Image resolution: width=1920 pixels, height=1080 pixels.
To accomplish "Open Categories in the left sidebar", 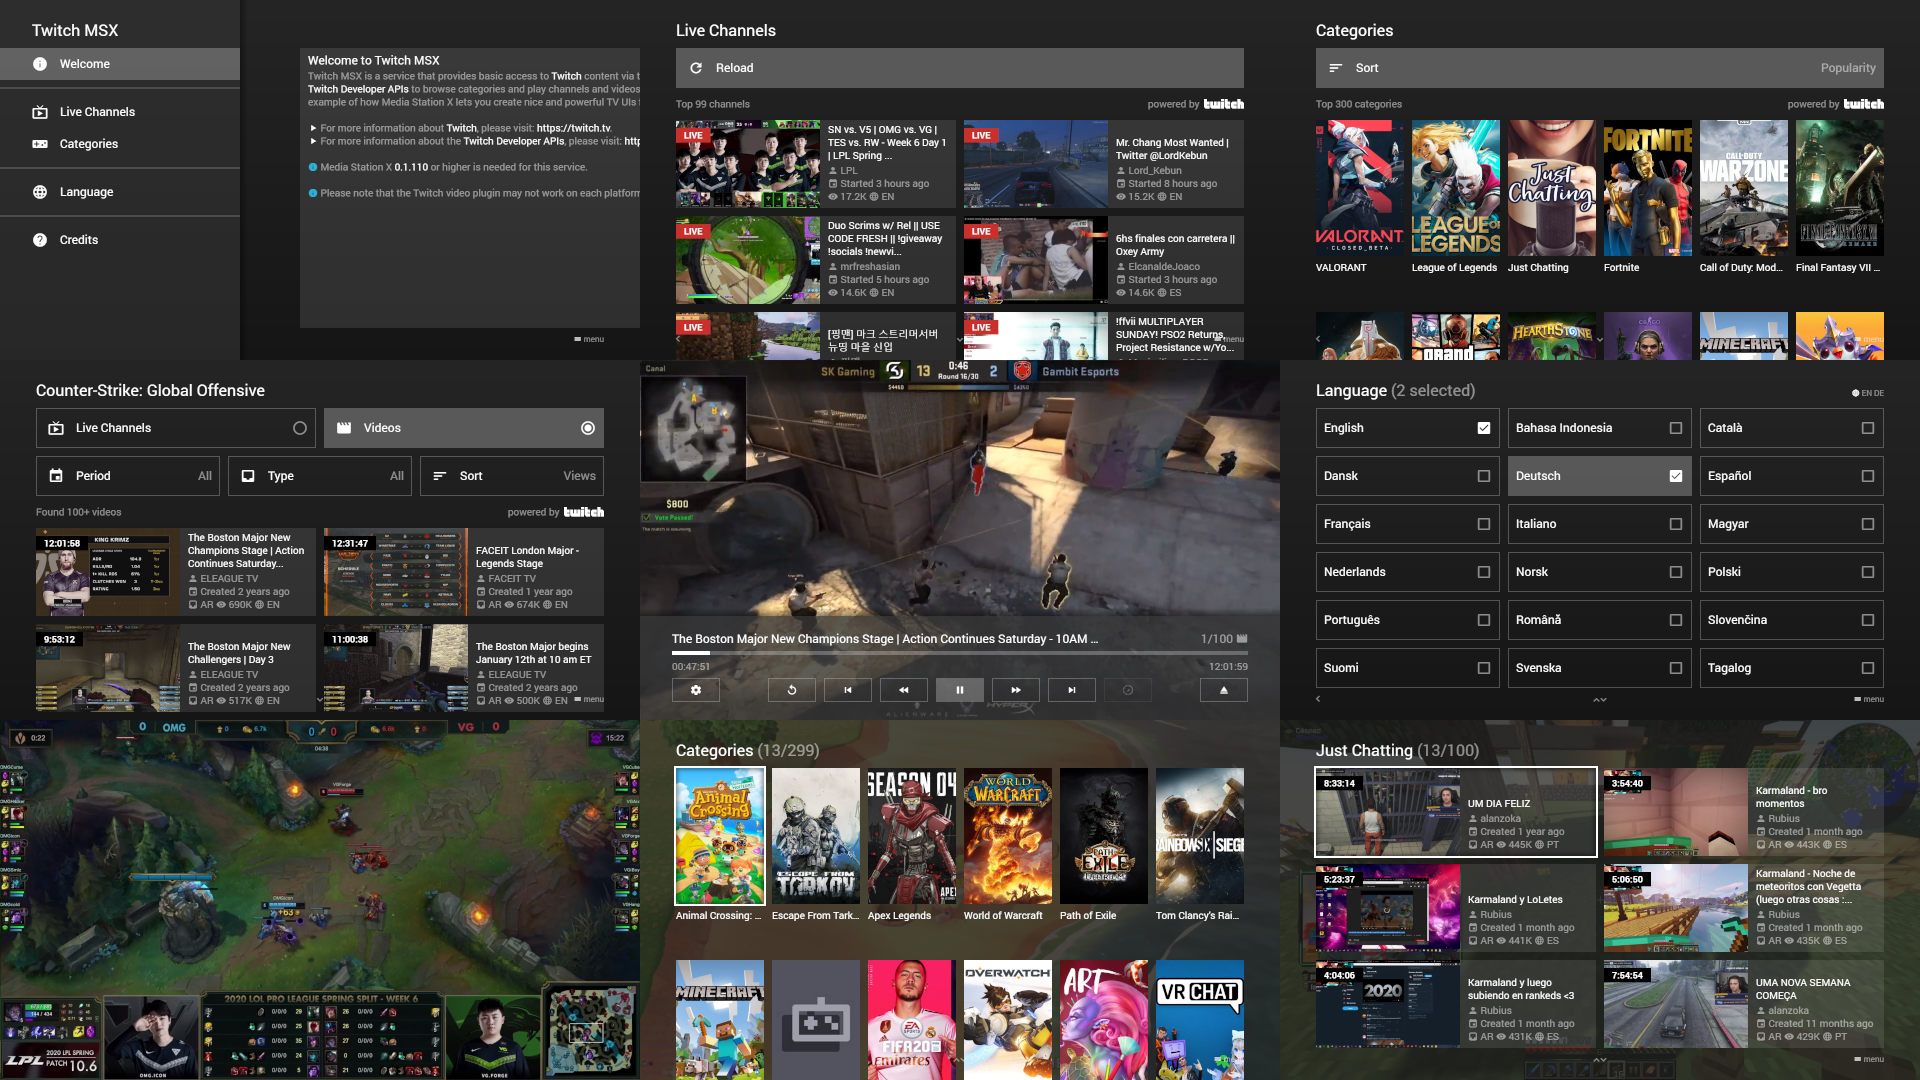I will (89, 144).
